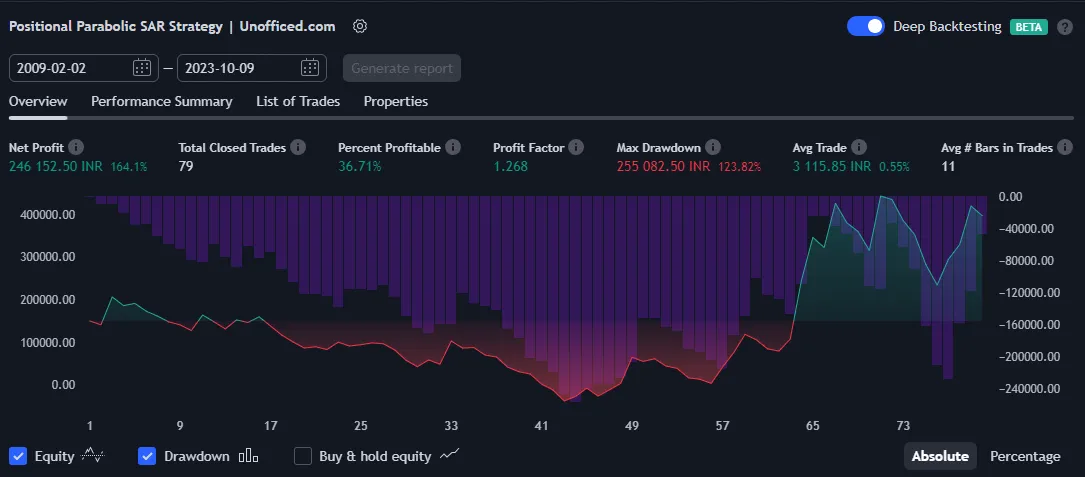
Task: Open end date calendar picker icon
Action: point(310,68)
